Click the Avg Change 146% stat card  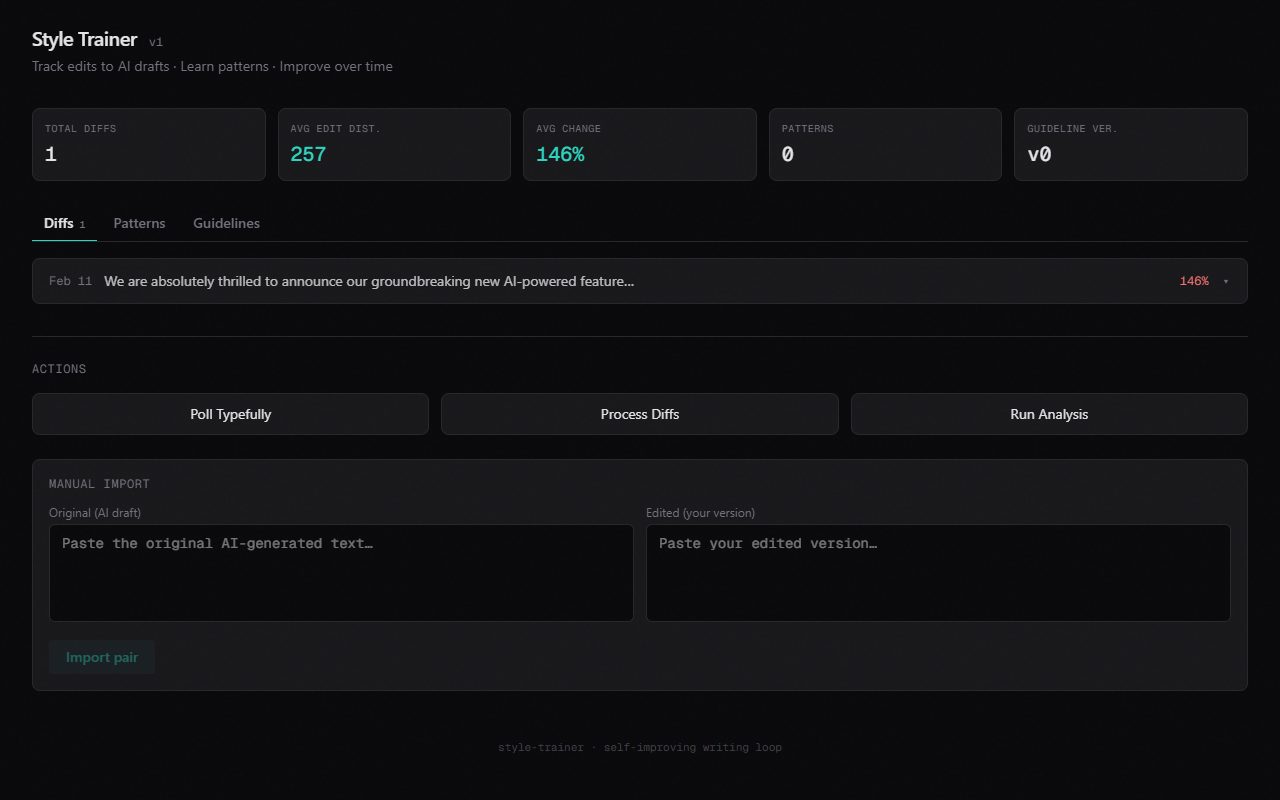click(x=639, y=144)
